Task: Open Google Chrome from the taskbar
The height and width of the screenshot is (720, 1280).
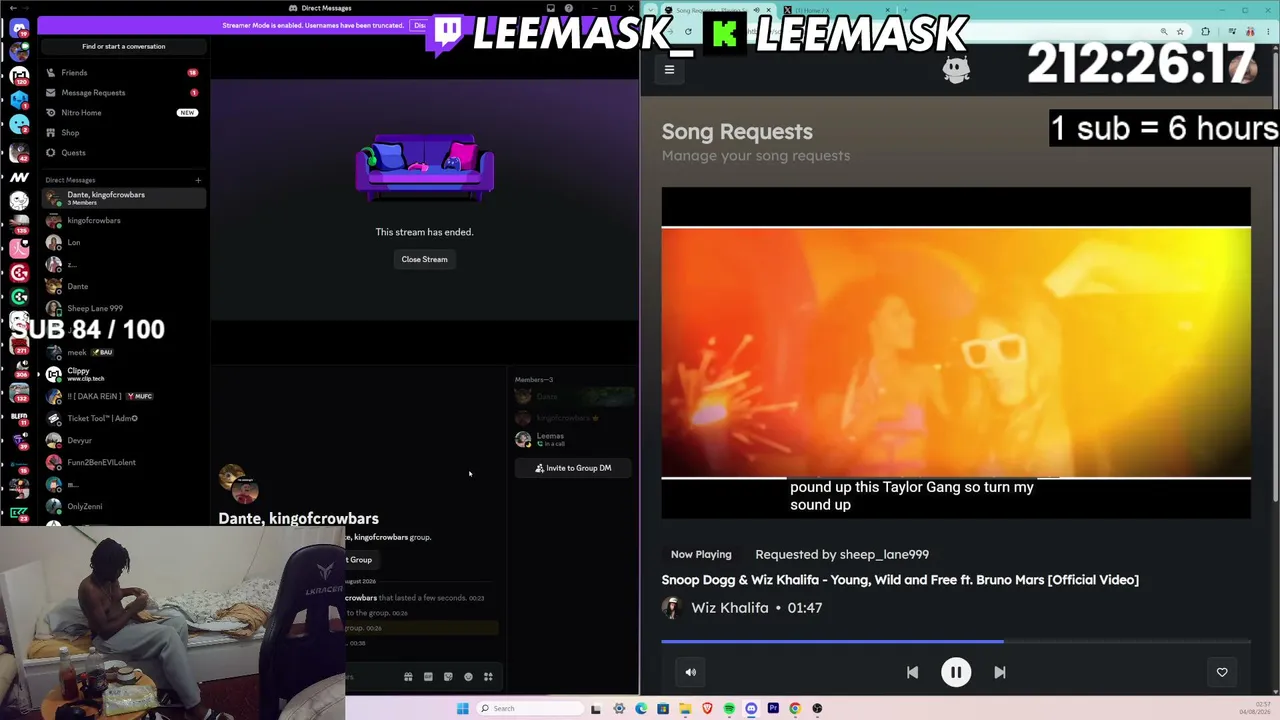Action: point(795,708)
